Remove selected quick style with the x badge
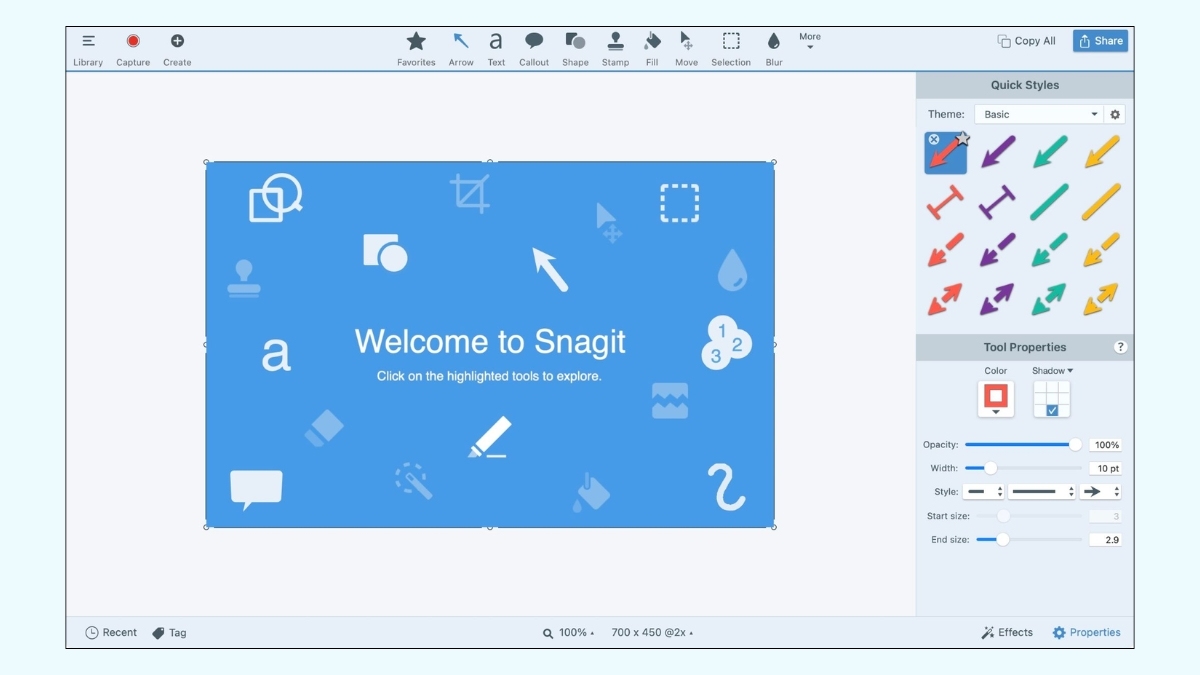Screen dimensions: 1200x675 point(934,139)
